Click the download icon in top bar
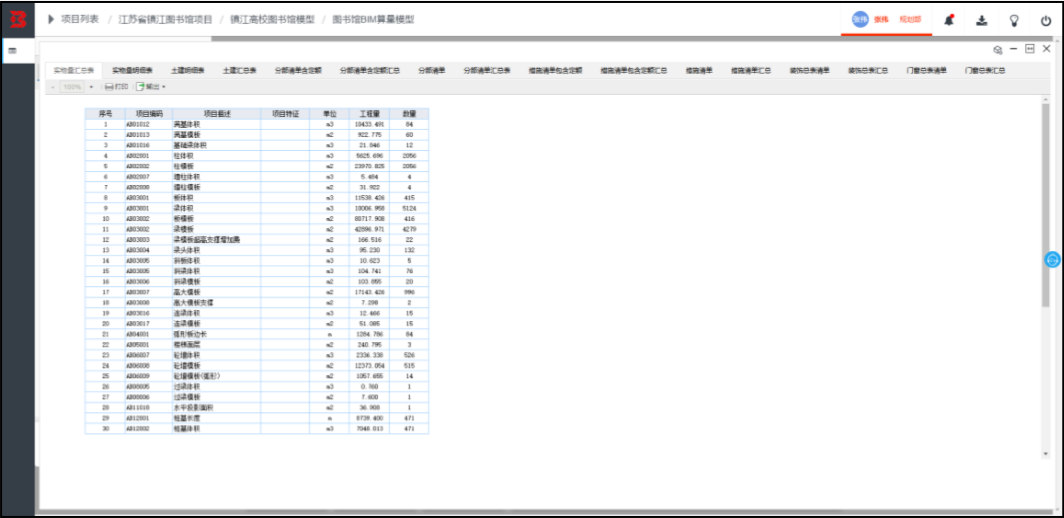The image size is (1064, 518). point(981,20)
